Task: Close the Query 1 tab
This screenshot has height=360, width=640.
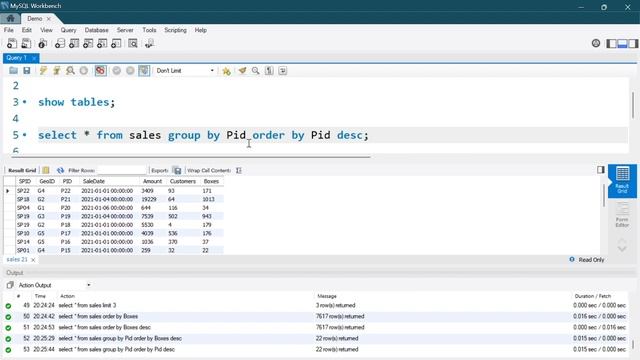Action: pyautogui.click(x=34, y=58)
